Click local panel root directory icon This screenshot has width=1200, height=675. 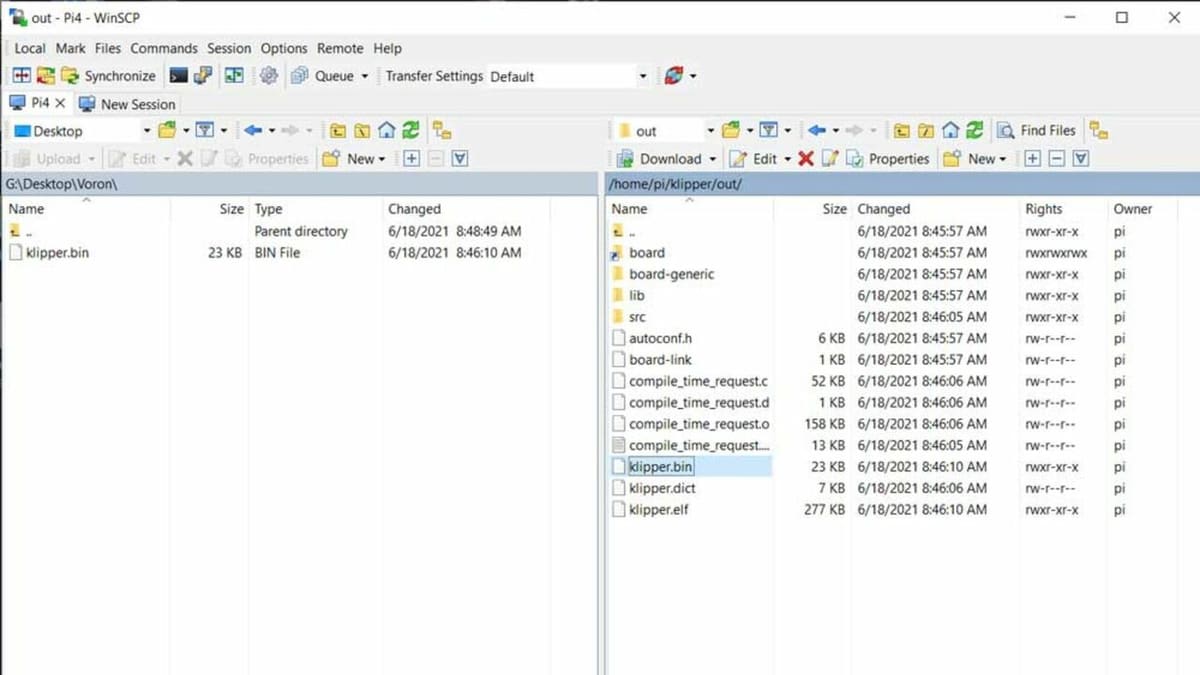pos(362,130)
